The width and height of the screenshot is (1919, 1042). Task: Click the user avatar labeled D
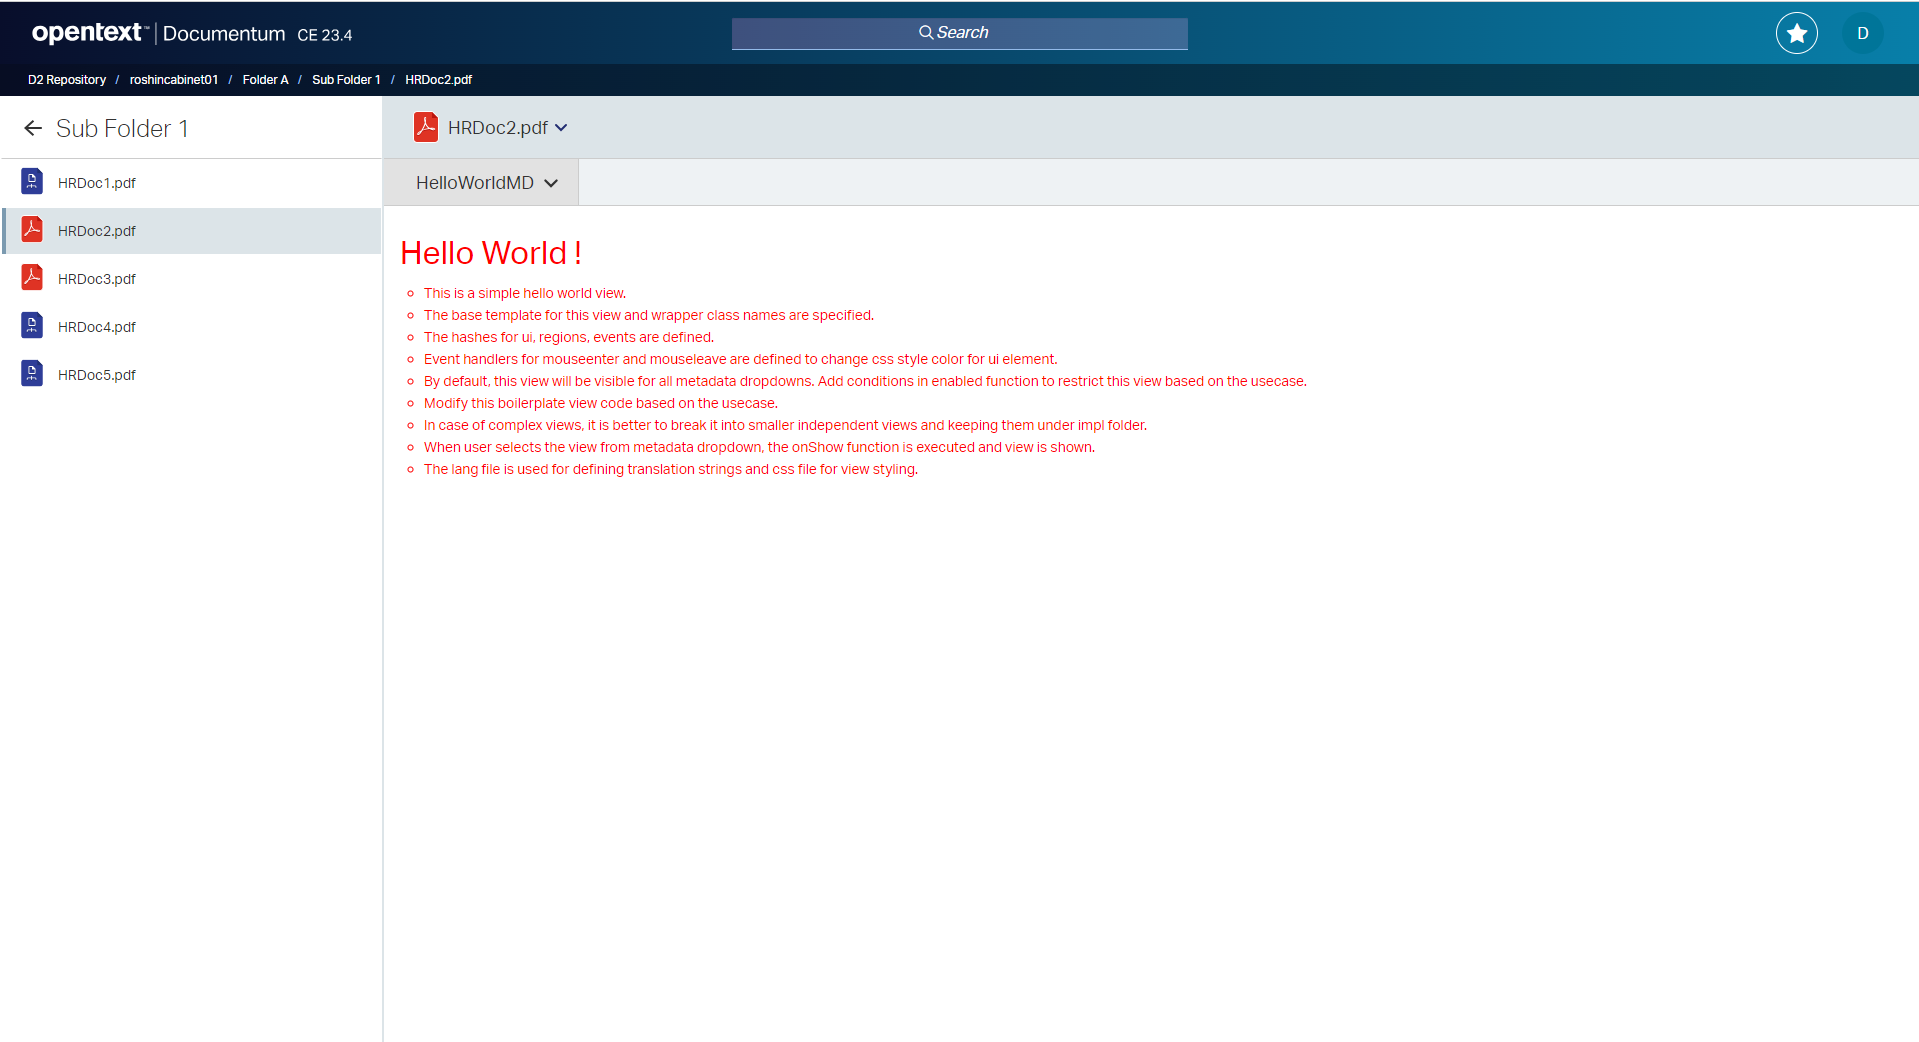tap(1861, 32)
